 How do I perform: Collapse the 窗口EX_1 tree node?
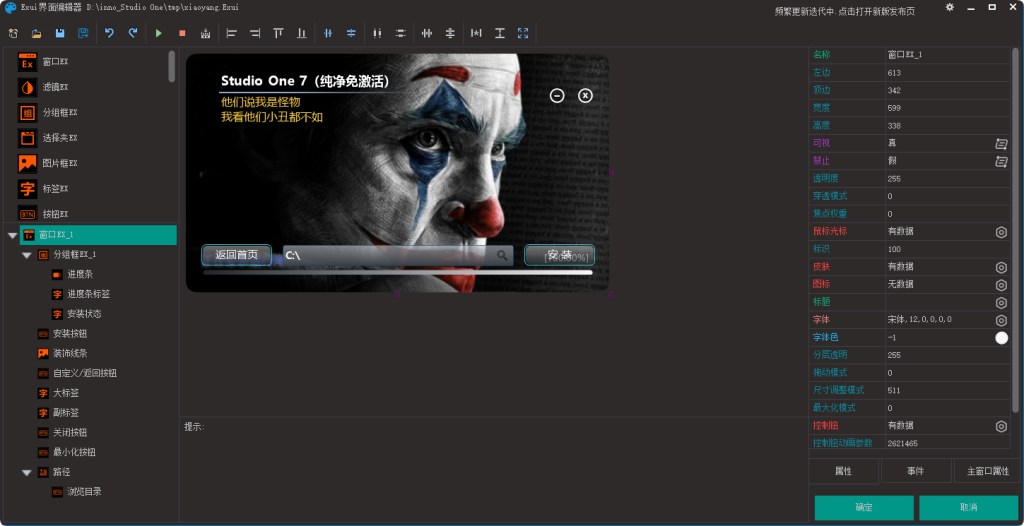tap(12, 235)
